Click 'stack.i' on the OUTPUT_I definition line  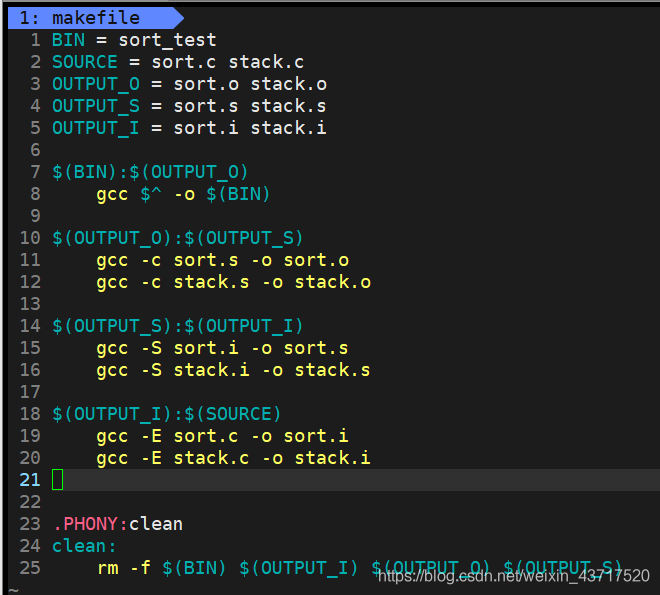[289, 128]
